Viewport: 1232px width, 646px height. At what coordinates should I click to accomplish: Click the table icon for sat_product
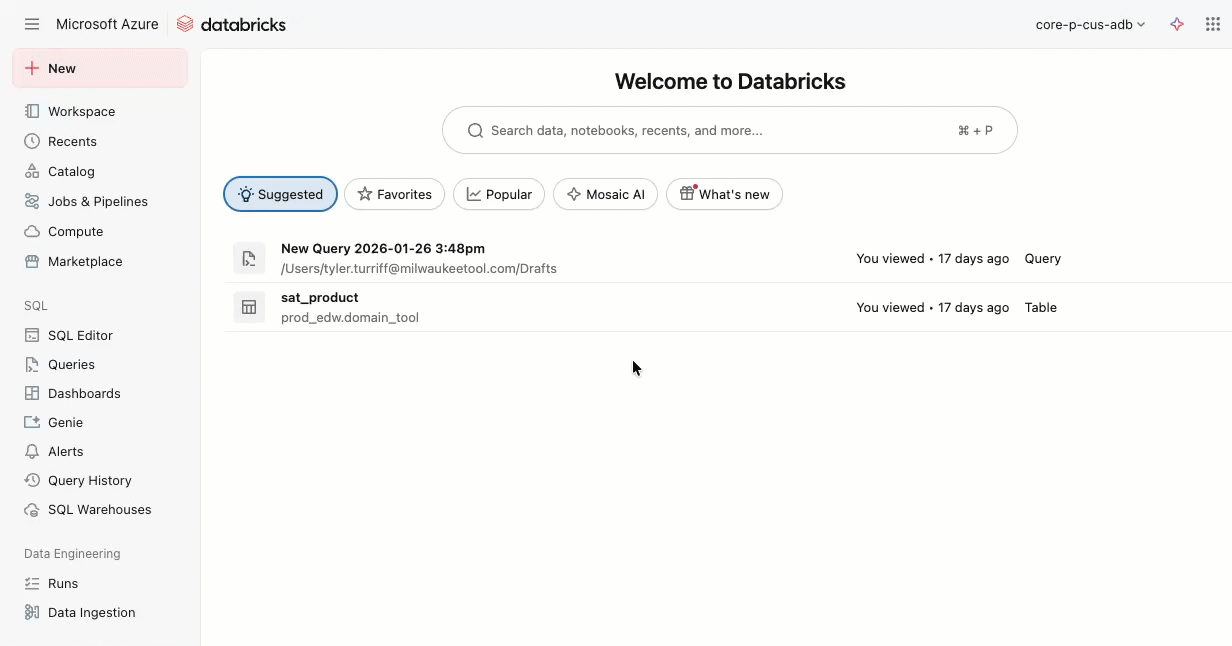(249, 307)
